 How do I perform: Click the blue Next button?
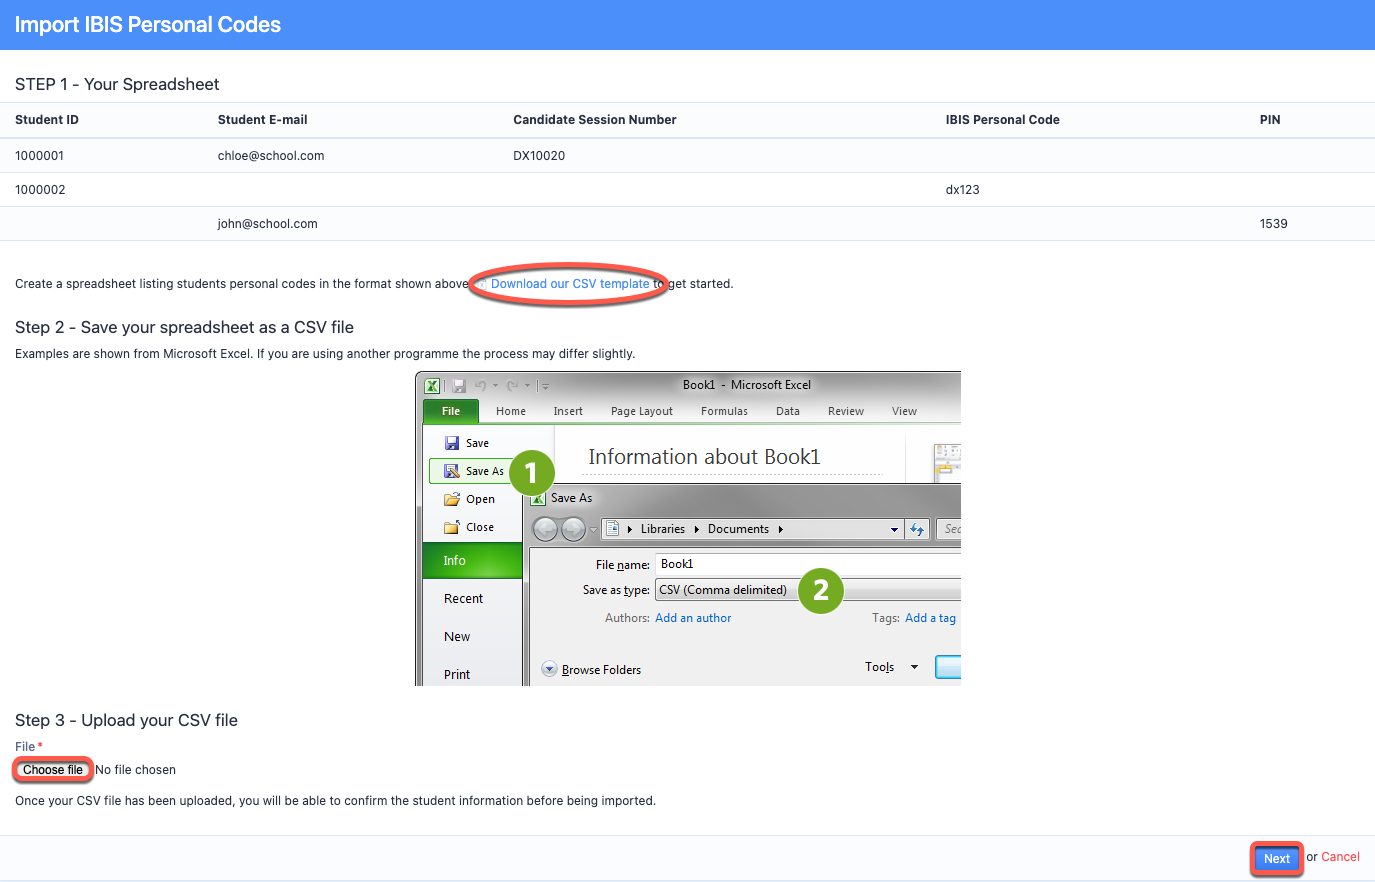(x=1276, y=858)
